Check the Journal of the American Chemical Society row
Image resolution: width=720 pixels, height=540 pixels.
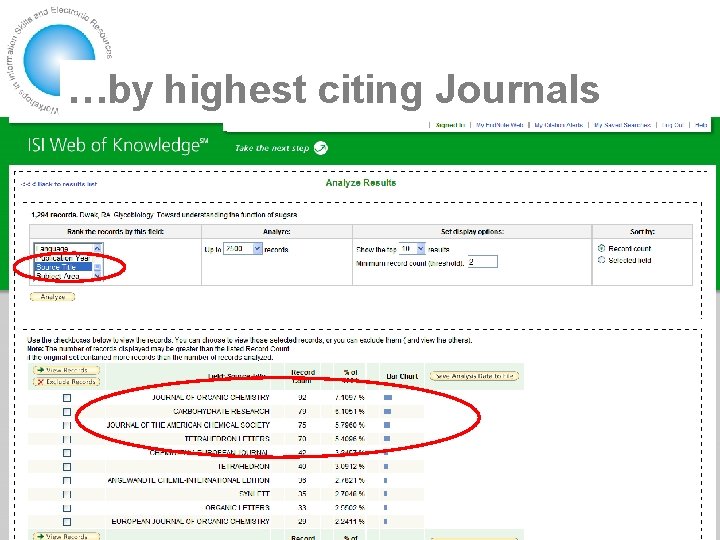[x=67, y=426]
